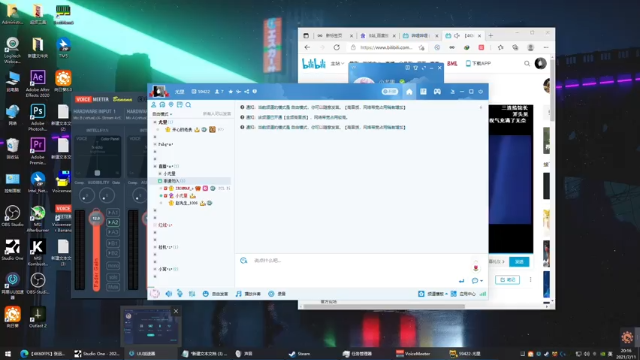Image resolution: width=640 pixels, height=360 pixels.
Task: Click the browser address bar with bilibili URL
Action: 388,47
